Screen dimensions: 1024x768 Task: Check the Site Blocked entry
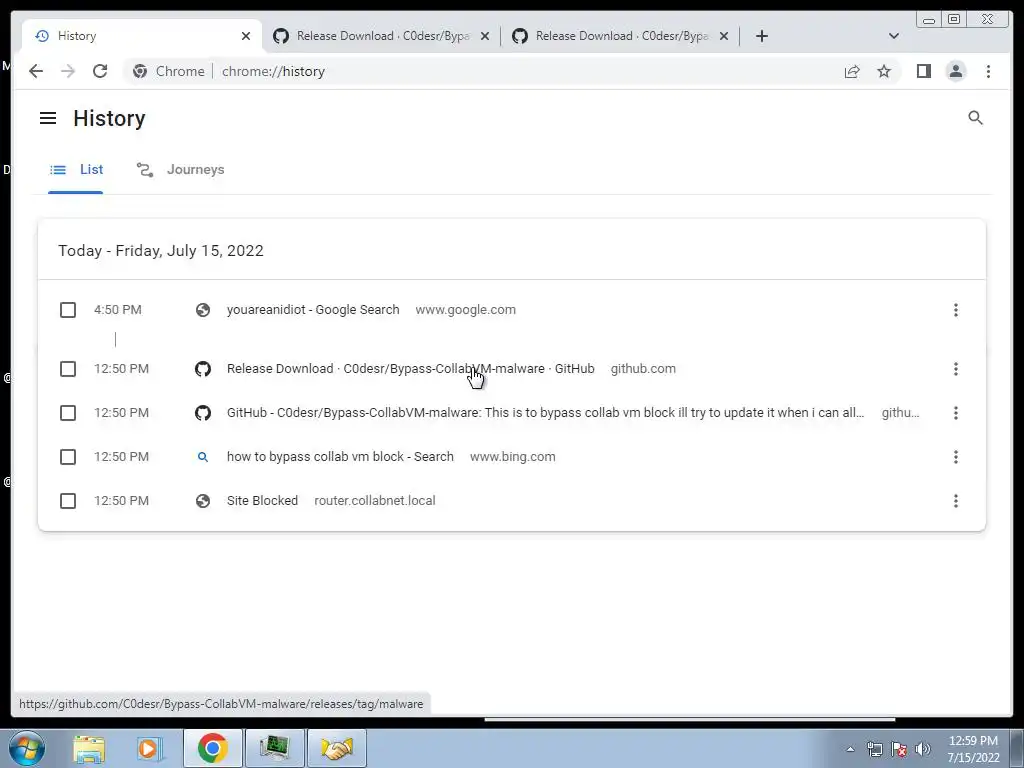(x=68, y=501)
